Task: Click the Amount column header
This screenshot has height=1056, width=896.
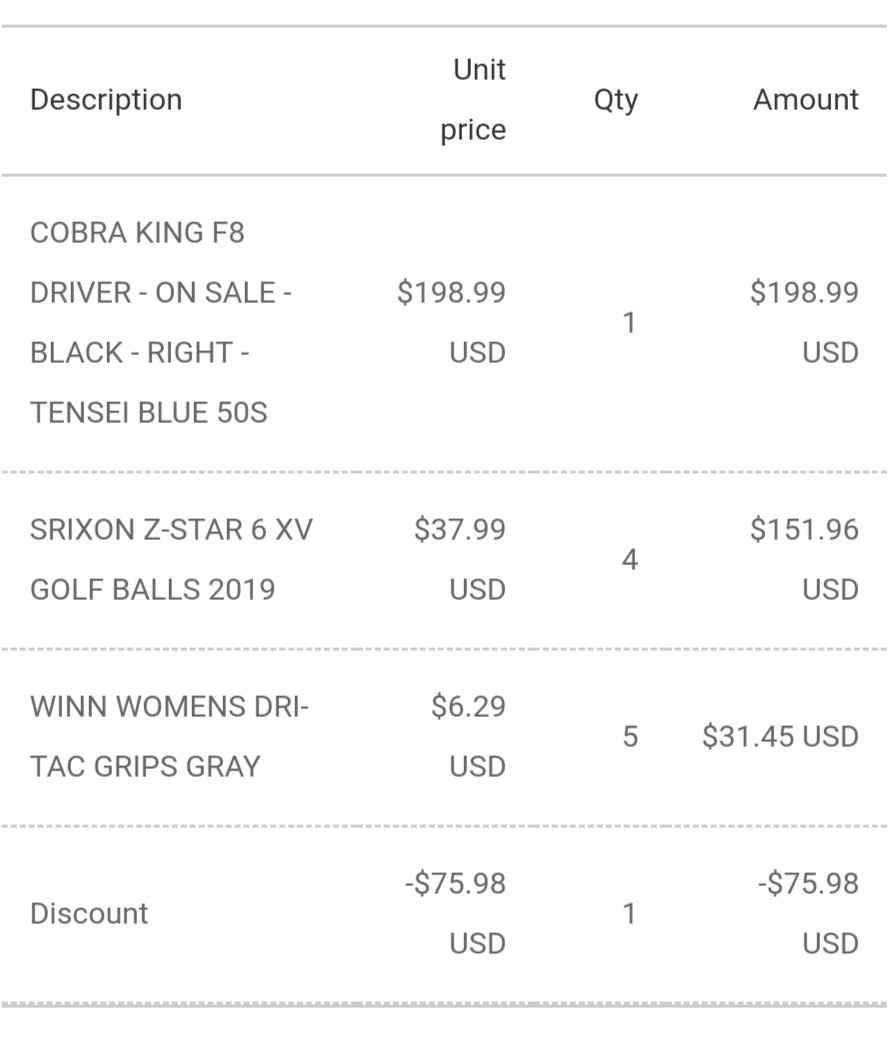Action: click(805, 100)
